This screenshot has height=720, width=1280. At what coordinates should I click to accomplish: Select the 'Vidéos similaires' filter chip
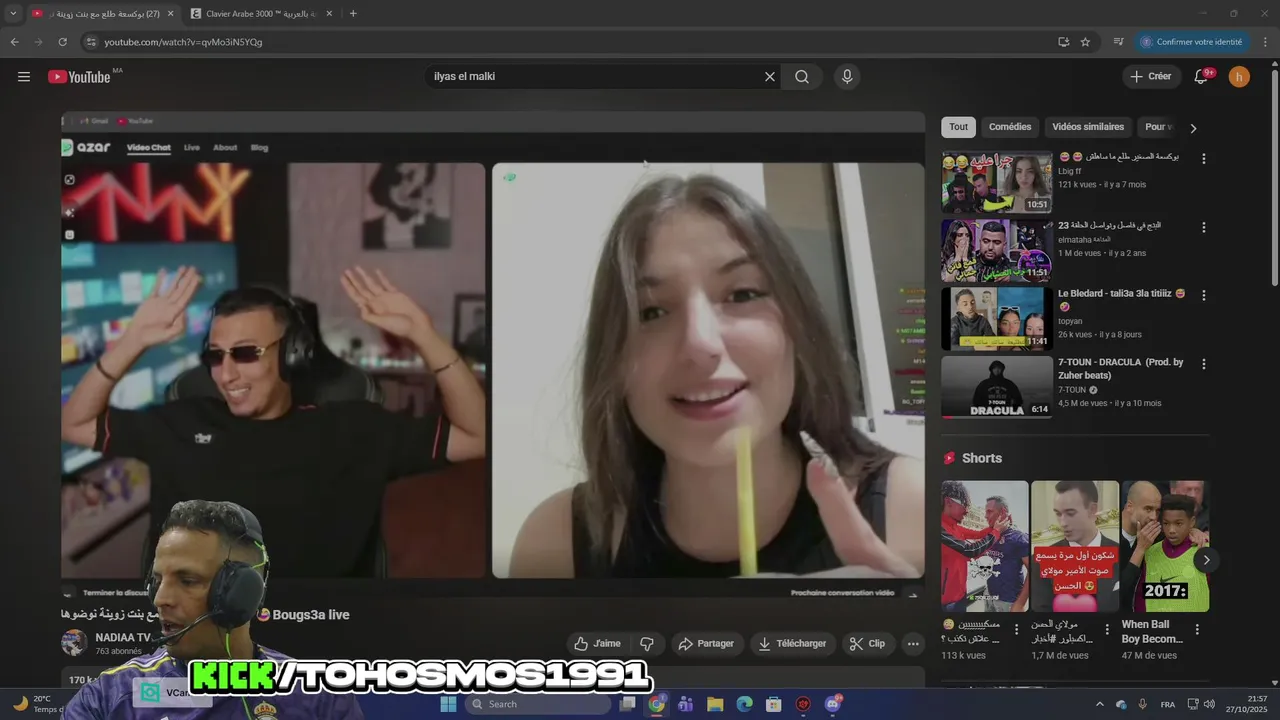click(x=1088, y=127)
